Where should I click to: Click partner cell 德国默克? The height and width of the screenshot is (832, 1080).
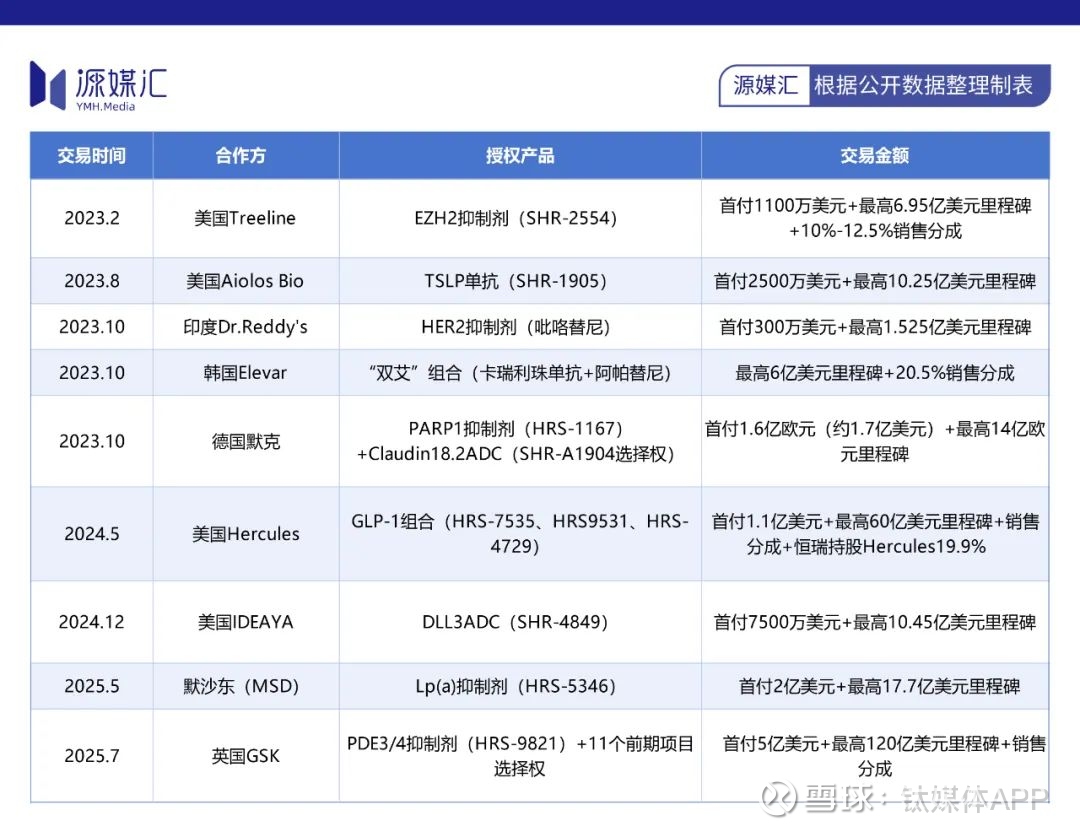click(x=246, y=441)
